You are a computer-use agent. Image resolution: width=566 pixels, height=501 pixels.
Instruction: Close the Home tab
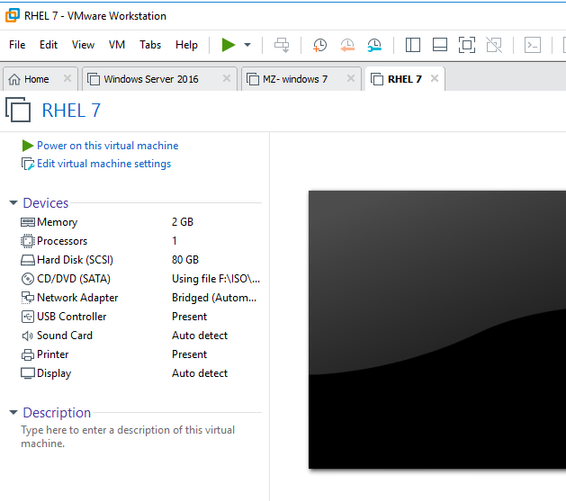67,78
